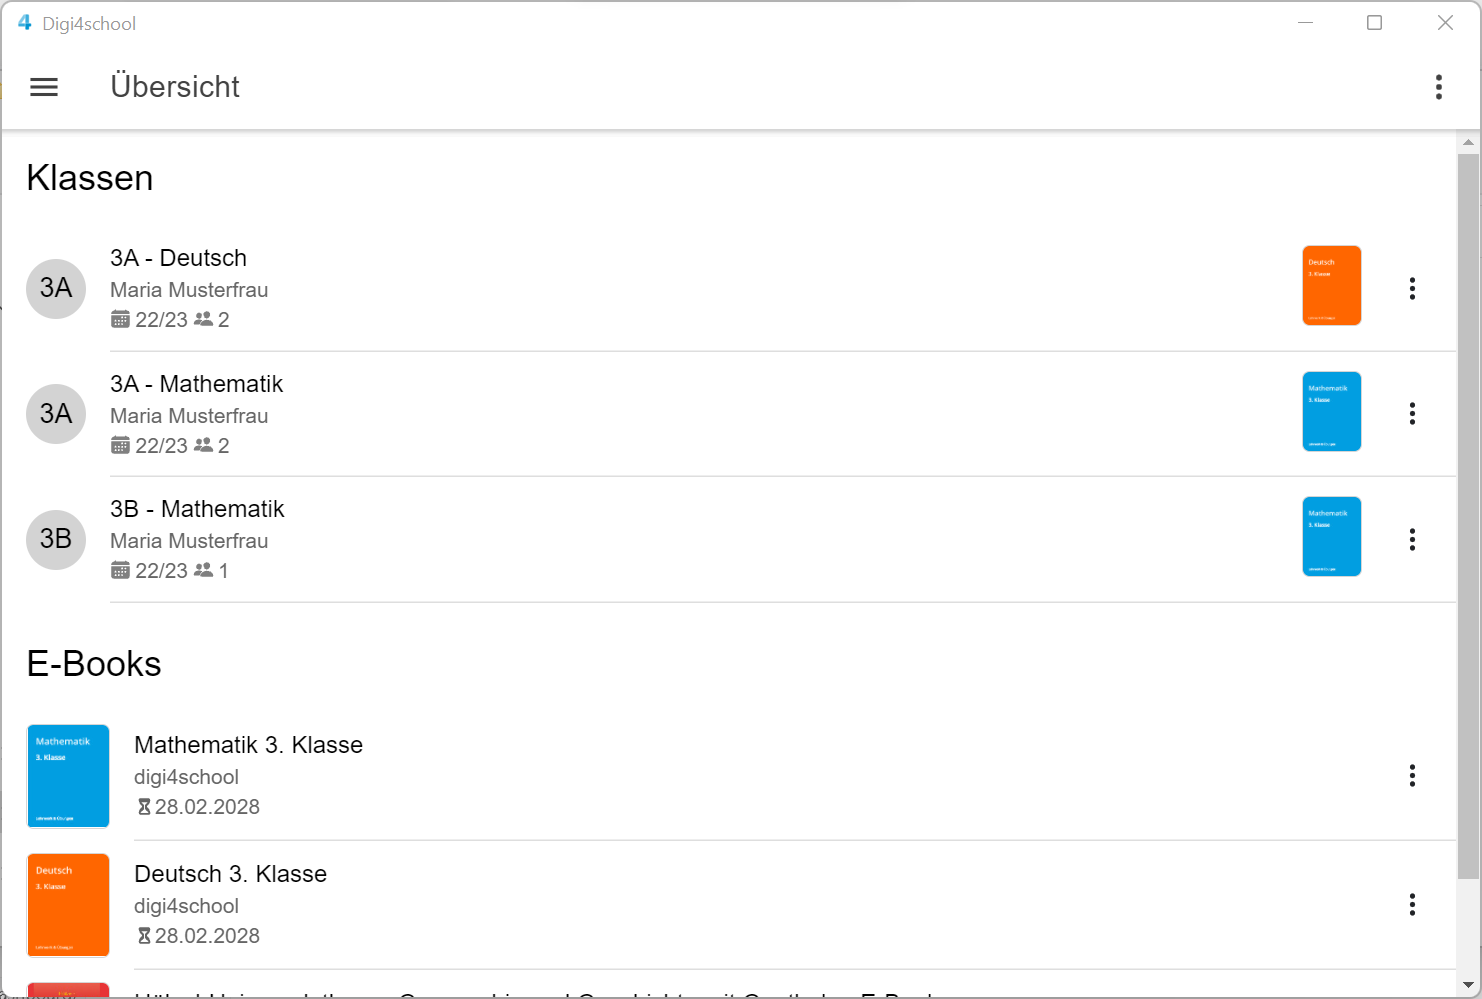This screenshot has width=1482, height=999.
Task: Click the orange Deutsch e-book cover
Action: pos(68,905)
